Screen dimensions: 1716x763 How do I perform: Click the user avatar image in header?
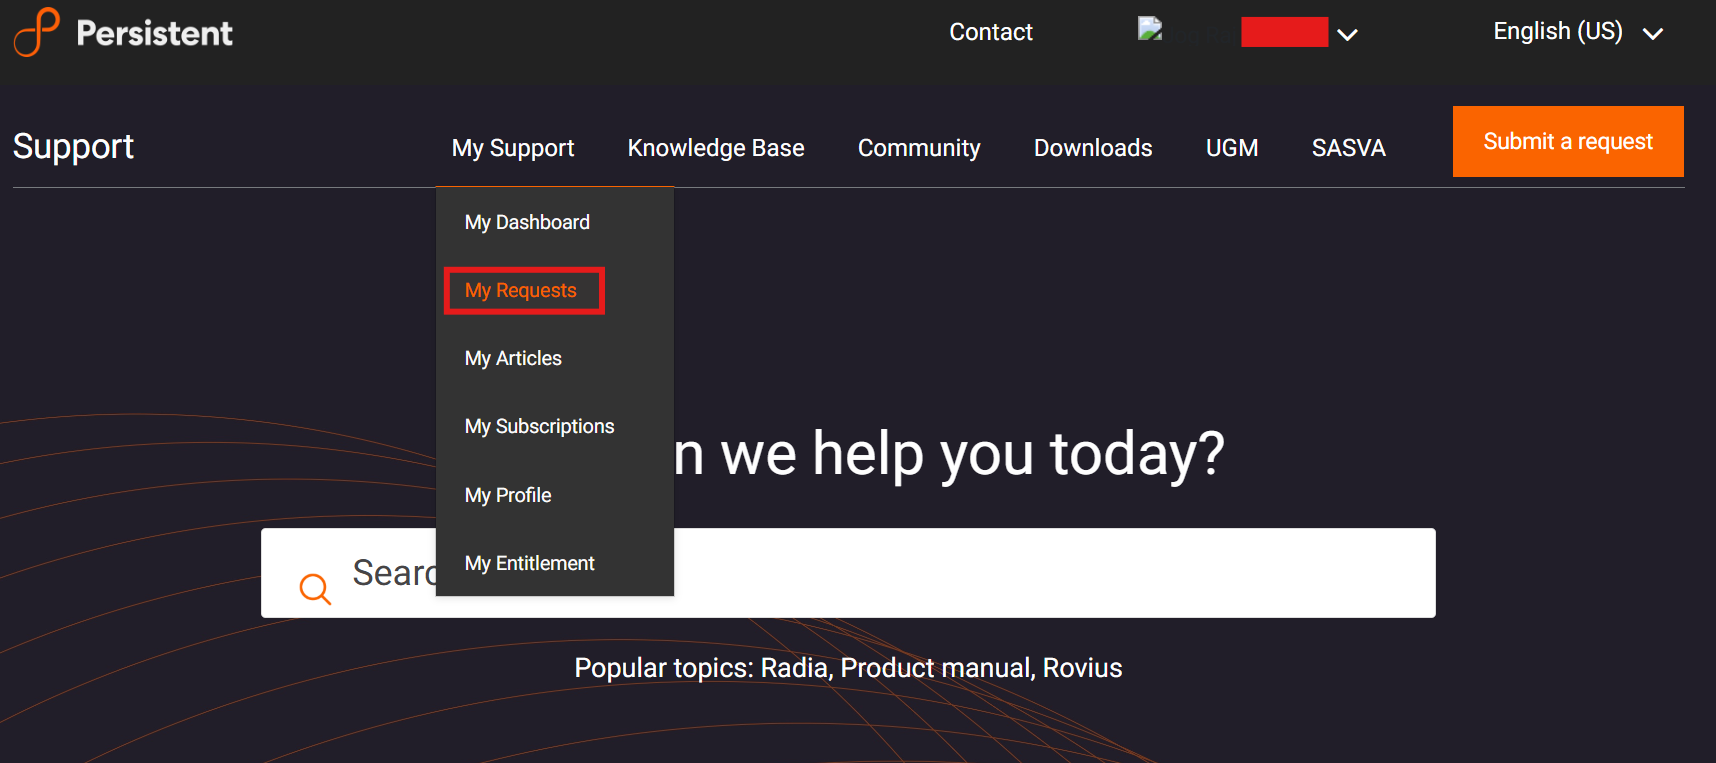[1150, 29]
